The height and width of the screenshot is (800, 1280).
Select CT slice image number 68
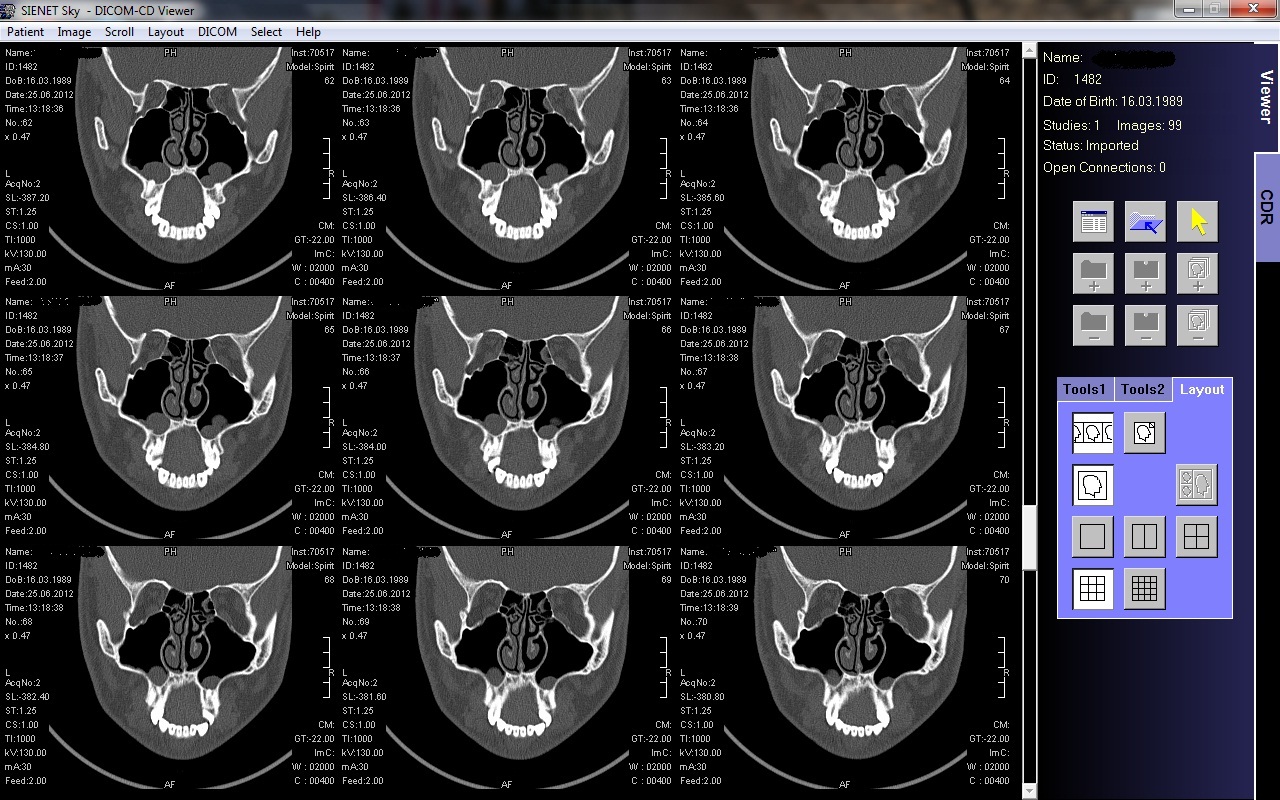(170, 667)
